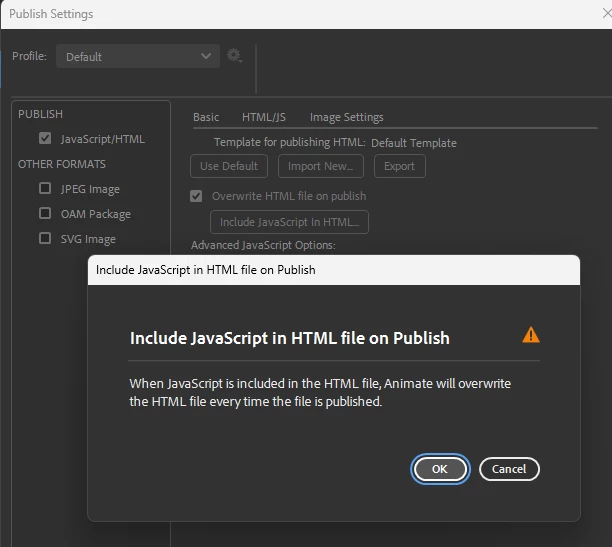Switch to the Image Settings tab
The height and width of the screenshot is (547, 612).
pyautogui.click(x=347, y=117)
